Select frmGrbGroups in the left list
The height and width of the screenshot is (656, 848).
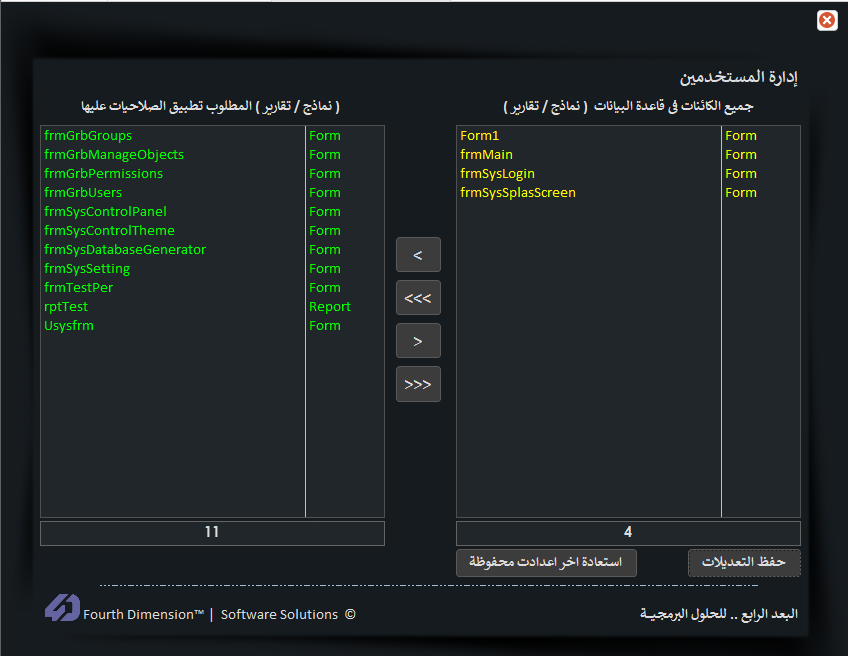88,136
